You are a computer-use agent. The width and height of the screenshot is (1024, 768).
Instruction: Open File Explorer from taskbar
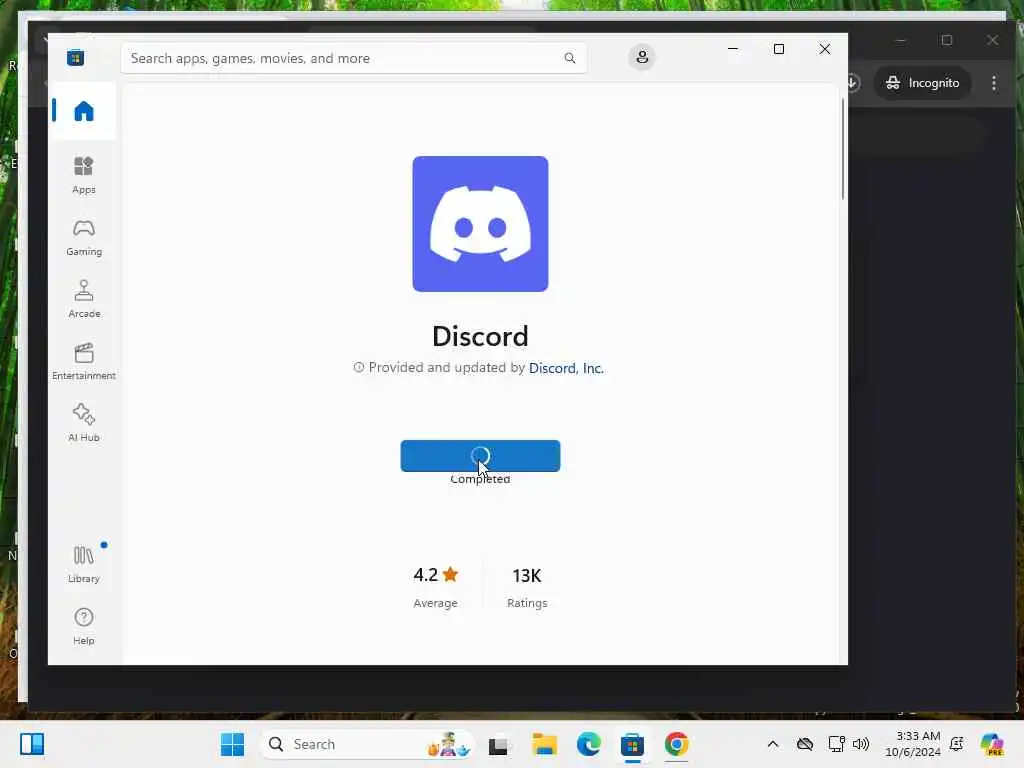coord(544,744)
